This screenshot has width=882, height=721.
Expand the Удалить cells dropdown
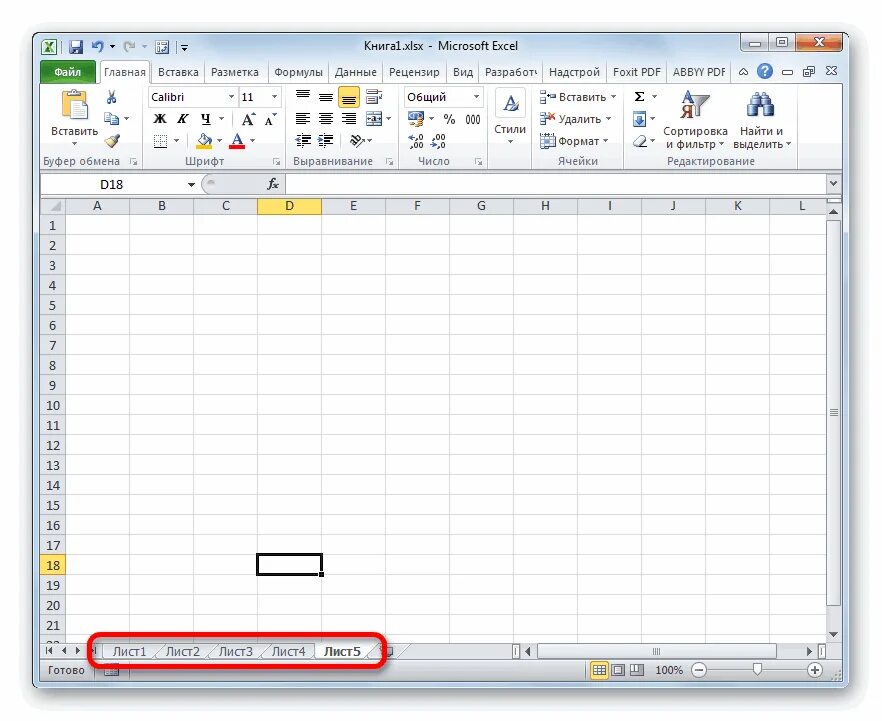(x=608, y=119)
